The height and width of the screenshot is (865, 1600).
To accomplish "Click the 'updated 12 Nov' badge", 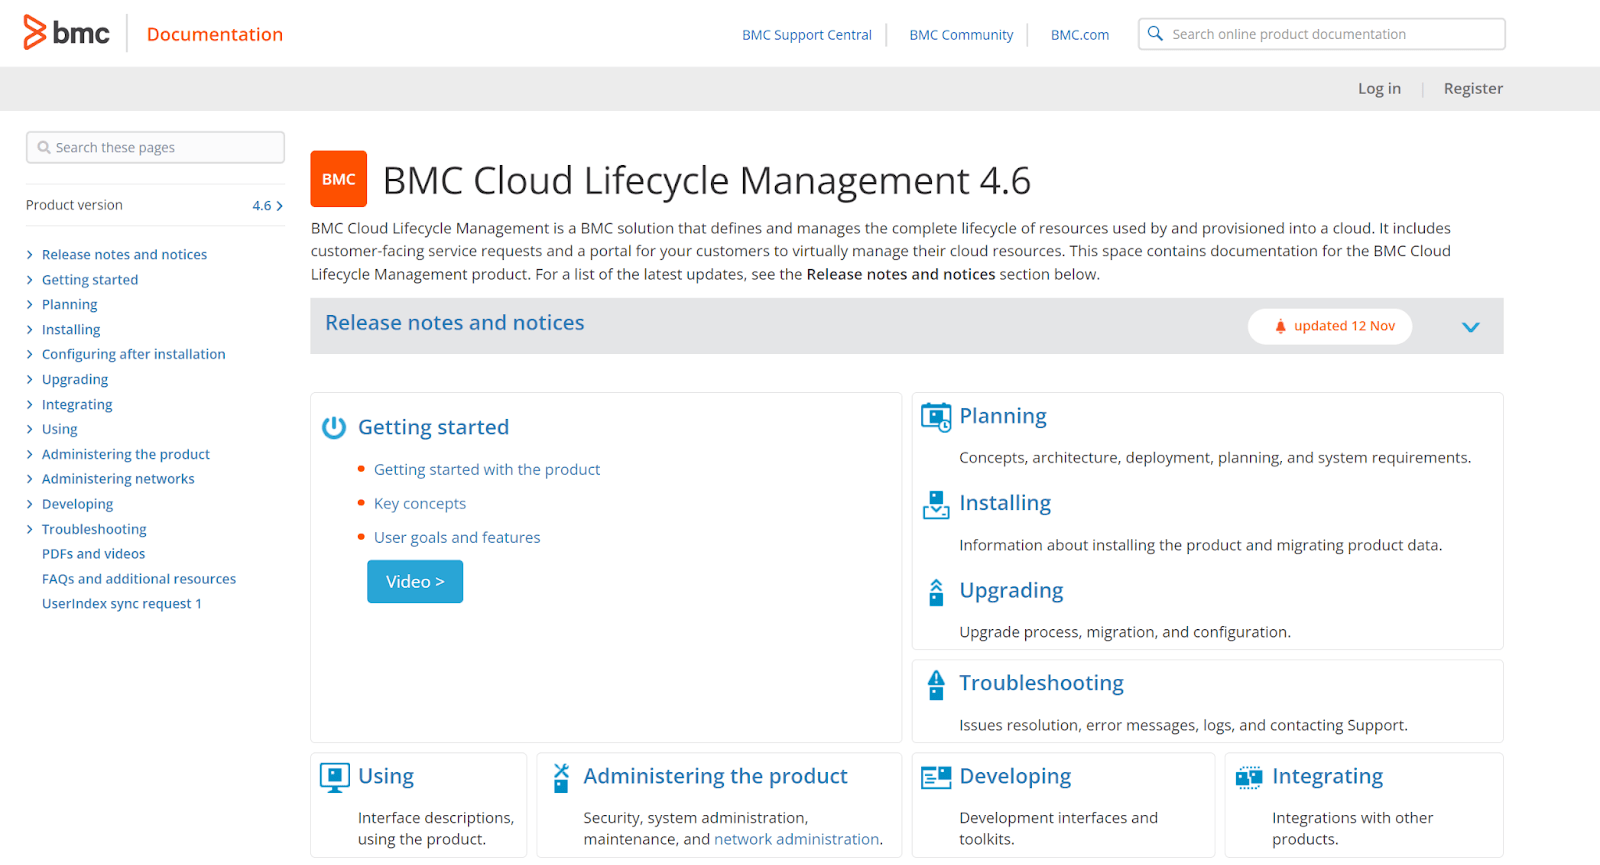I will [x=1330, y=326].
